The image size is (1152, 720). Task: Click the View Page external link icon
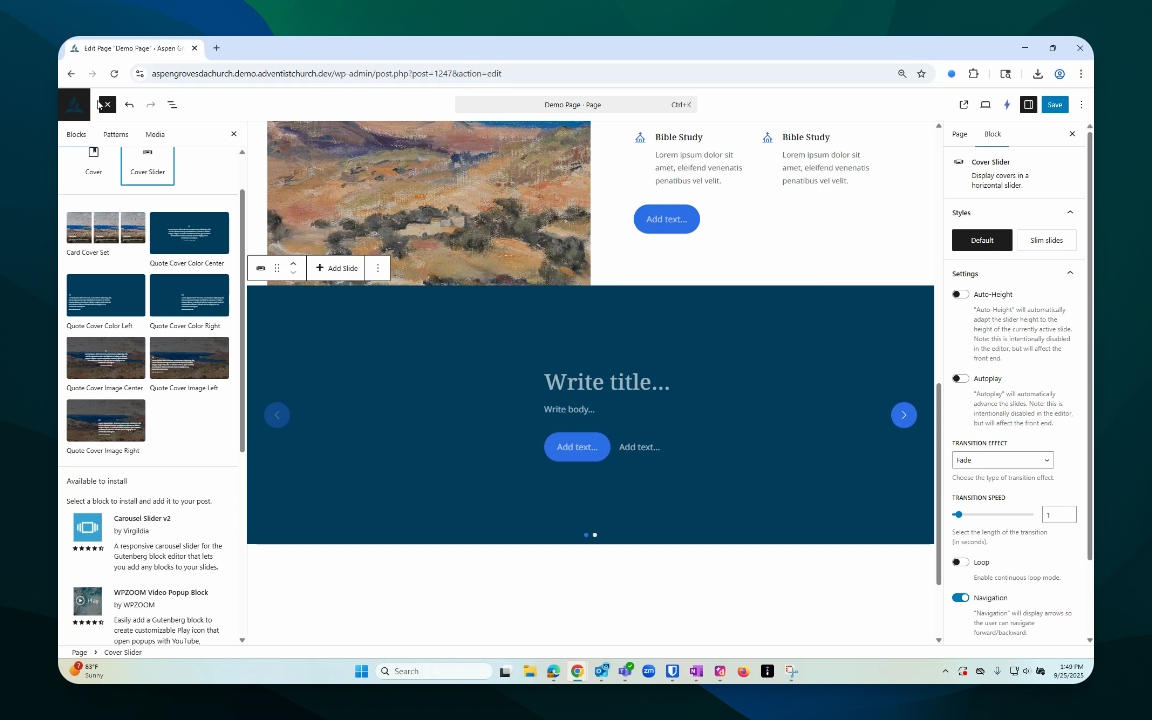[x=964, y=105]
